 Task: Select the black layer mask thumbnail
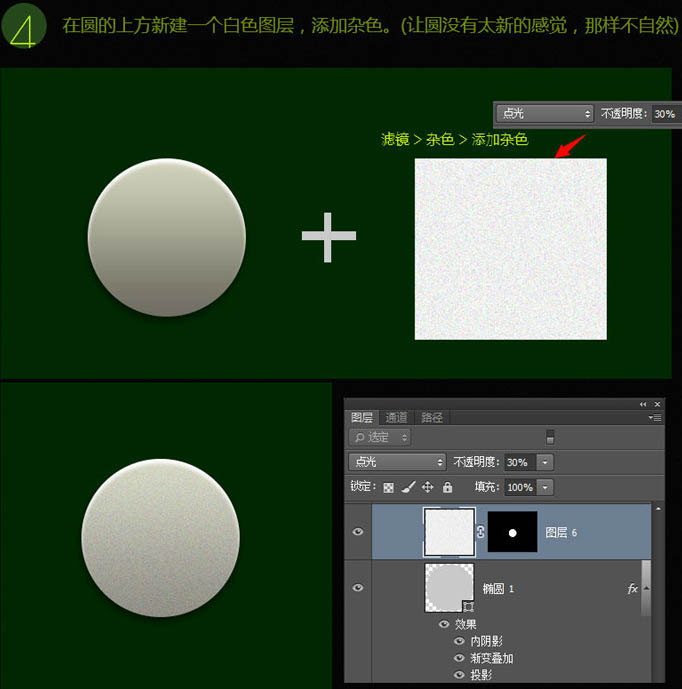pyautogui.click(x=512, y=533)
